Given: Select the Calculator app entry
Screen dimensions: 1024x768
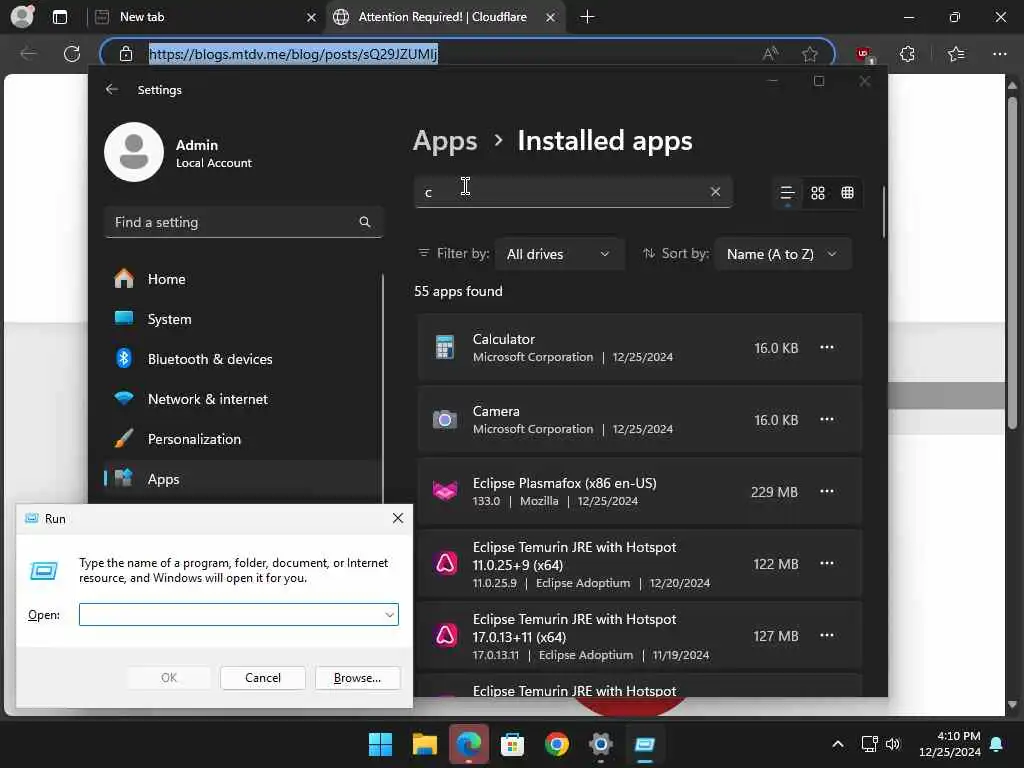Looking at the screenshot, I should click(x=640, y=347).
